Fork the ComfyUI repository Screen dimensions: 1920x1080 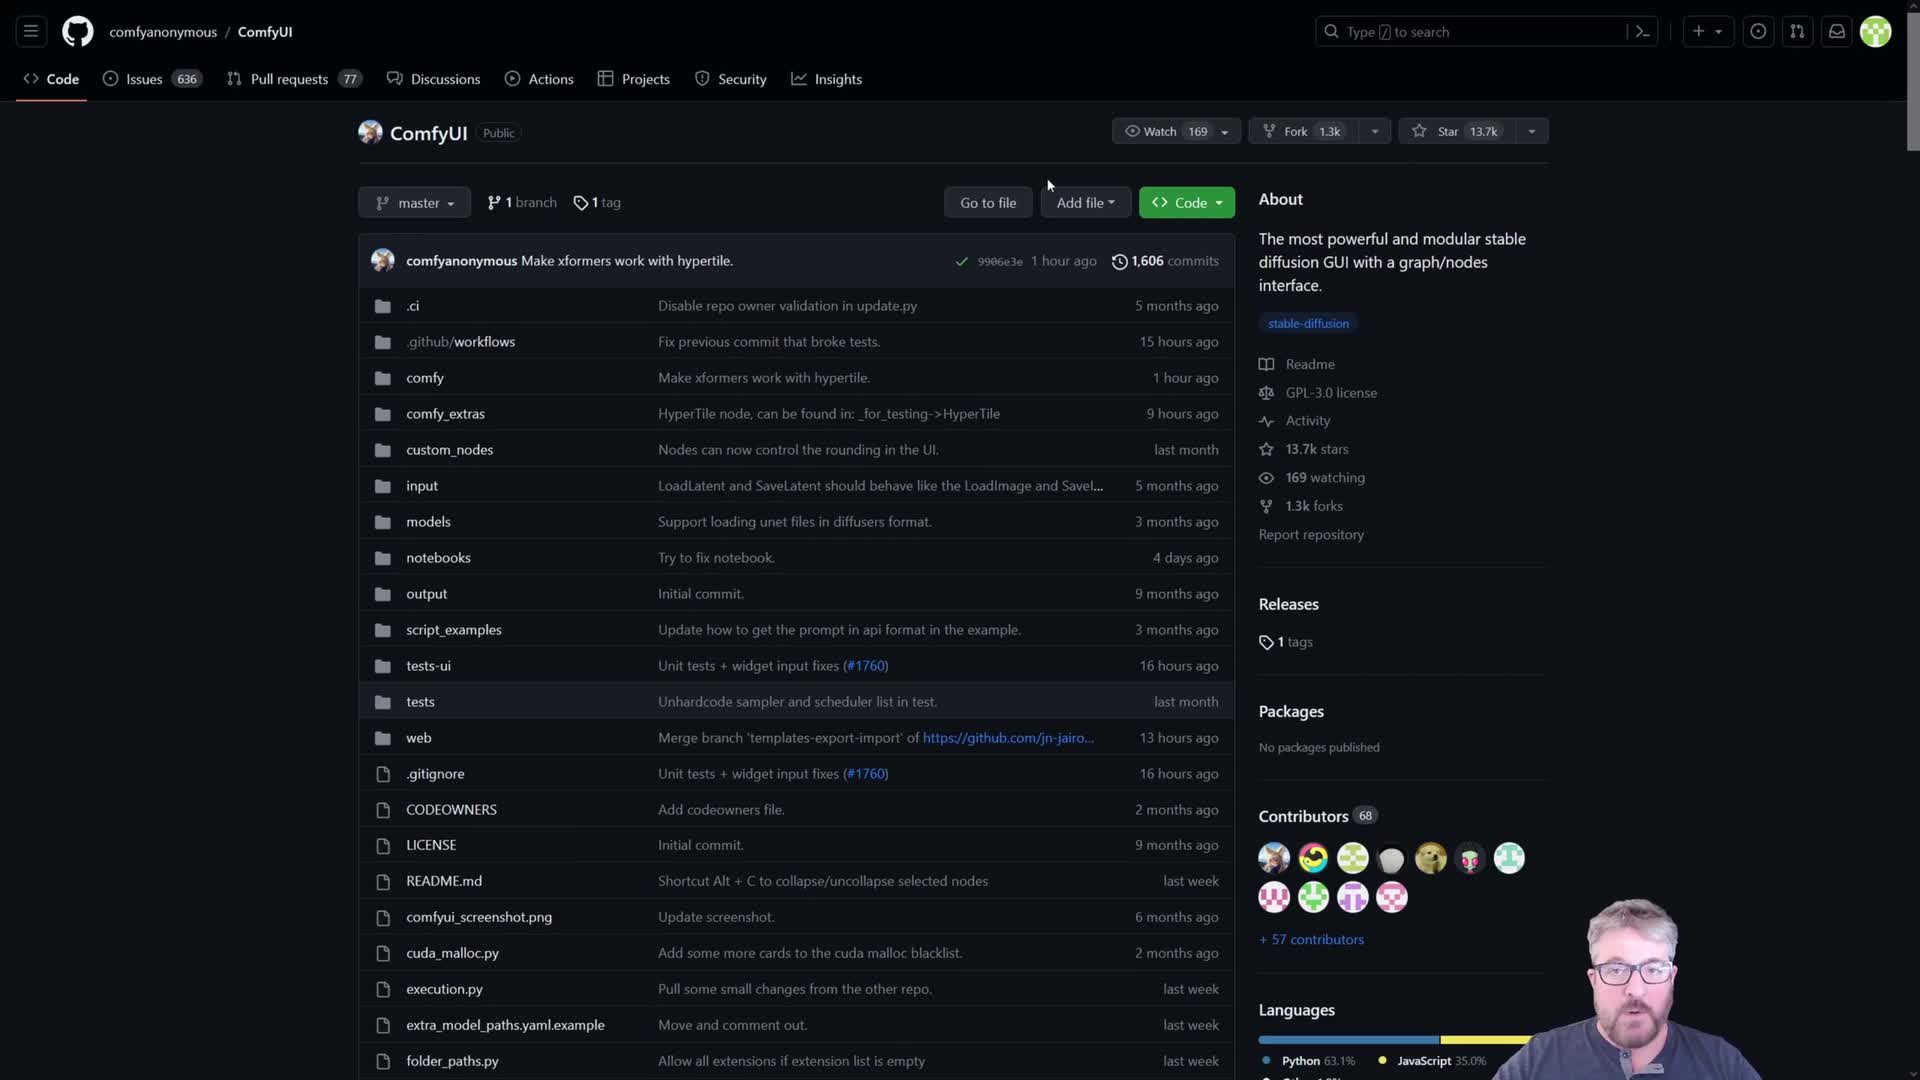(x=1304, y=131)
